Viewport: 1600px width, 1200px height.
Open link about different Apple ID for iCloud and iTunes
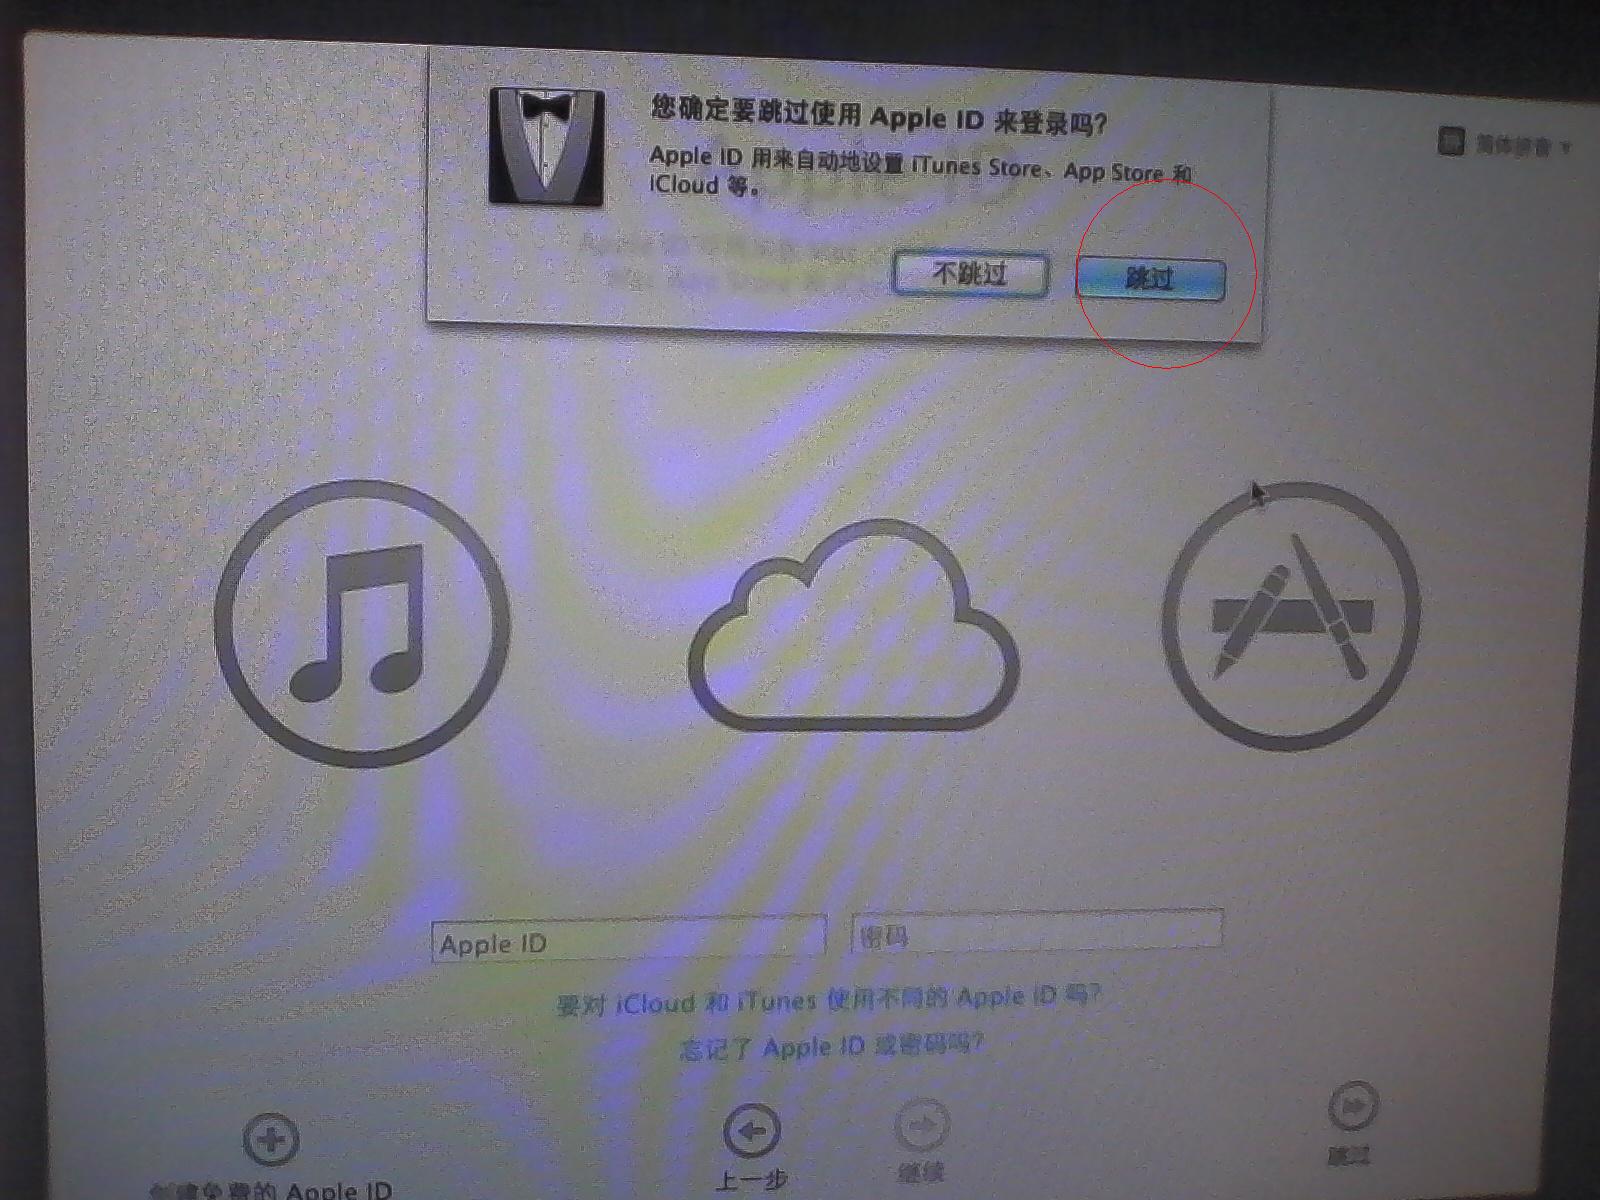tap(829, 999)
